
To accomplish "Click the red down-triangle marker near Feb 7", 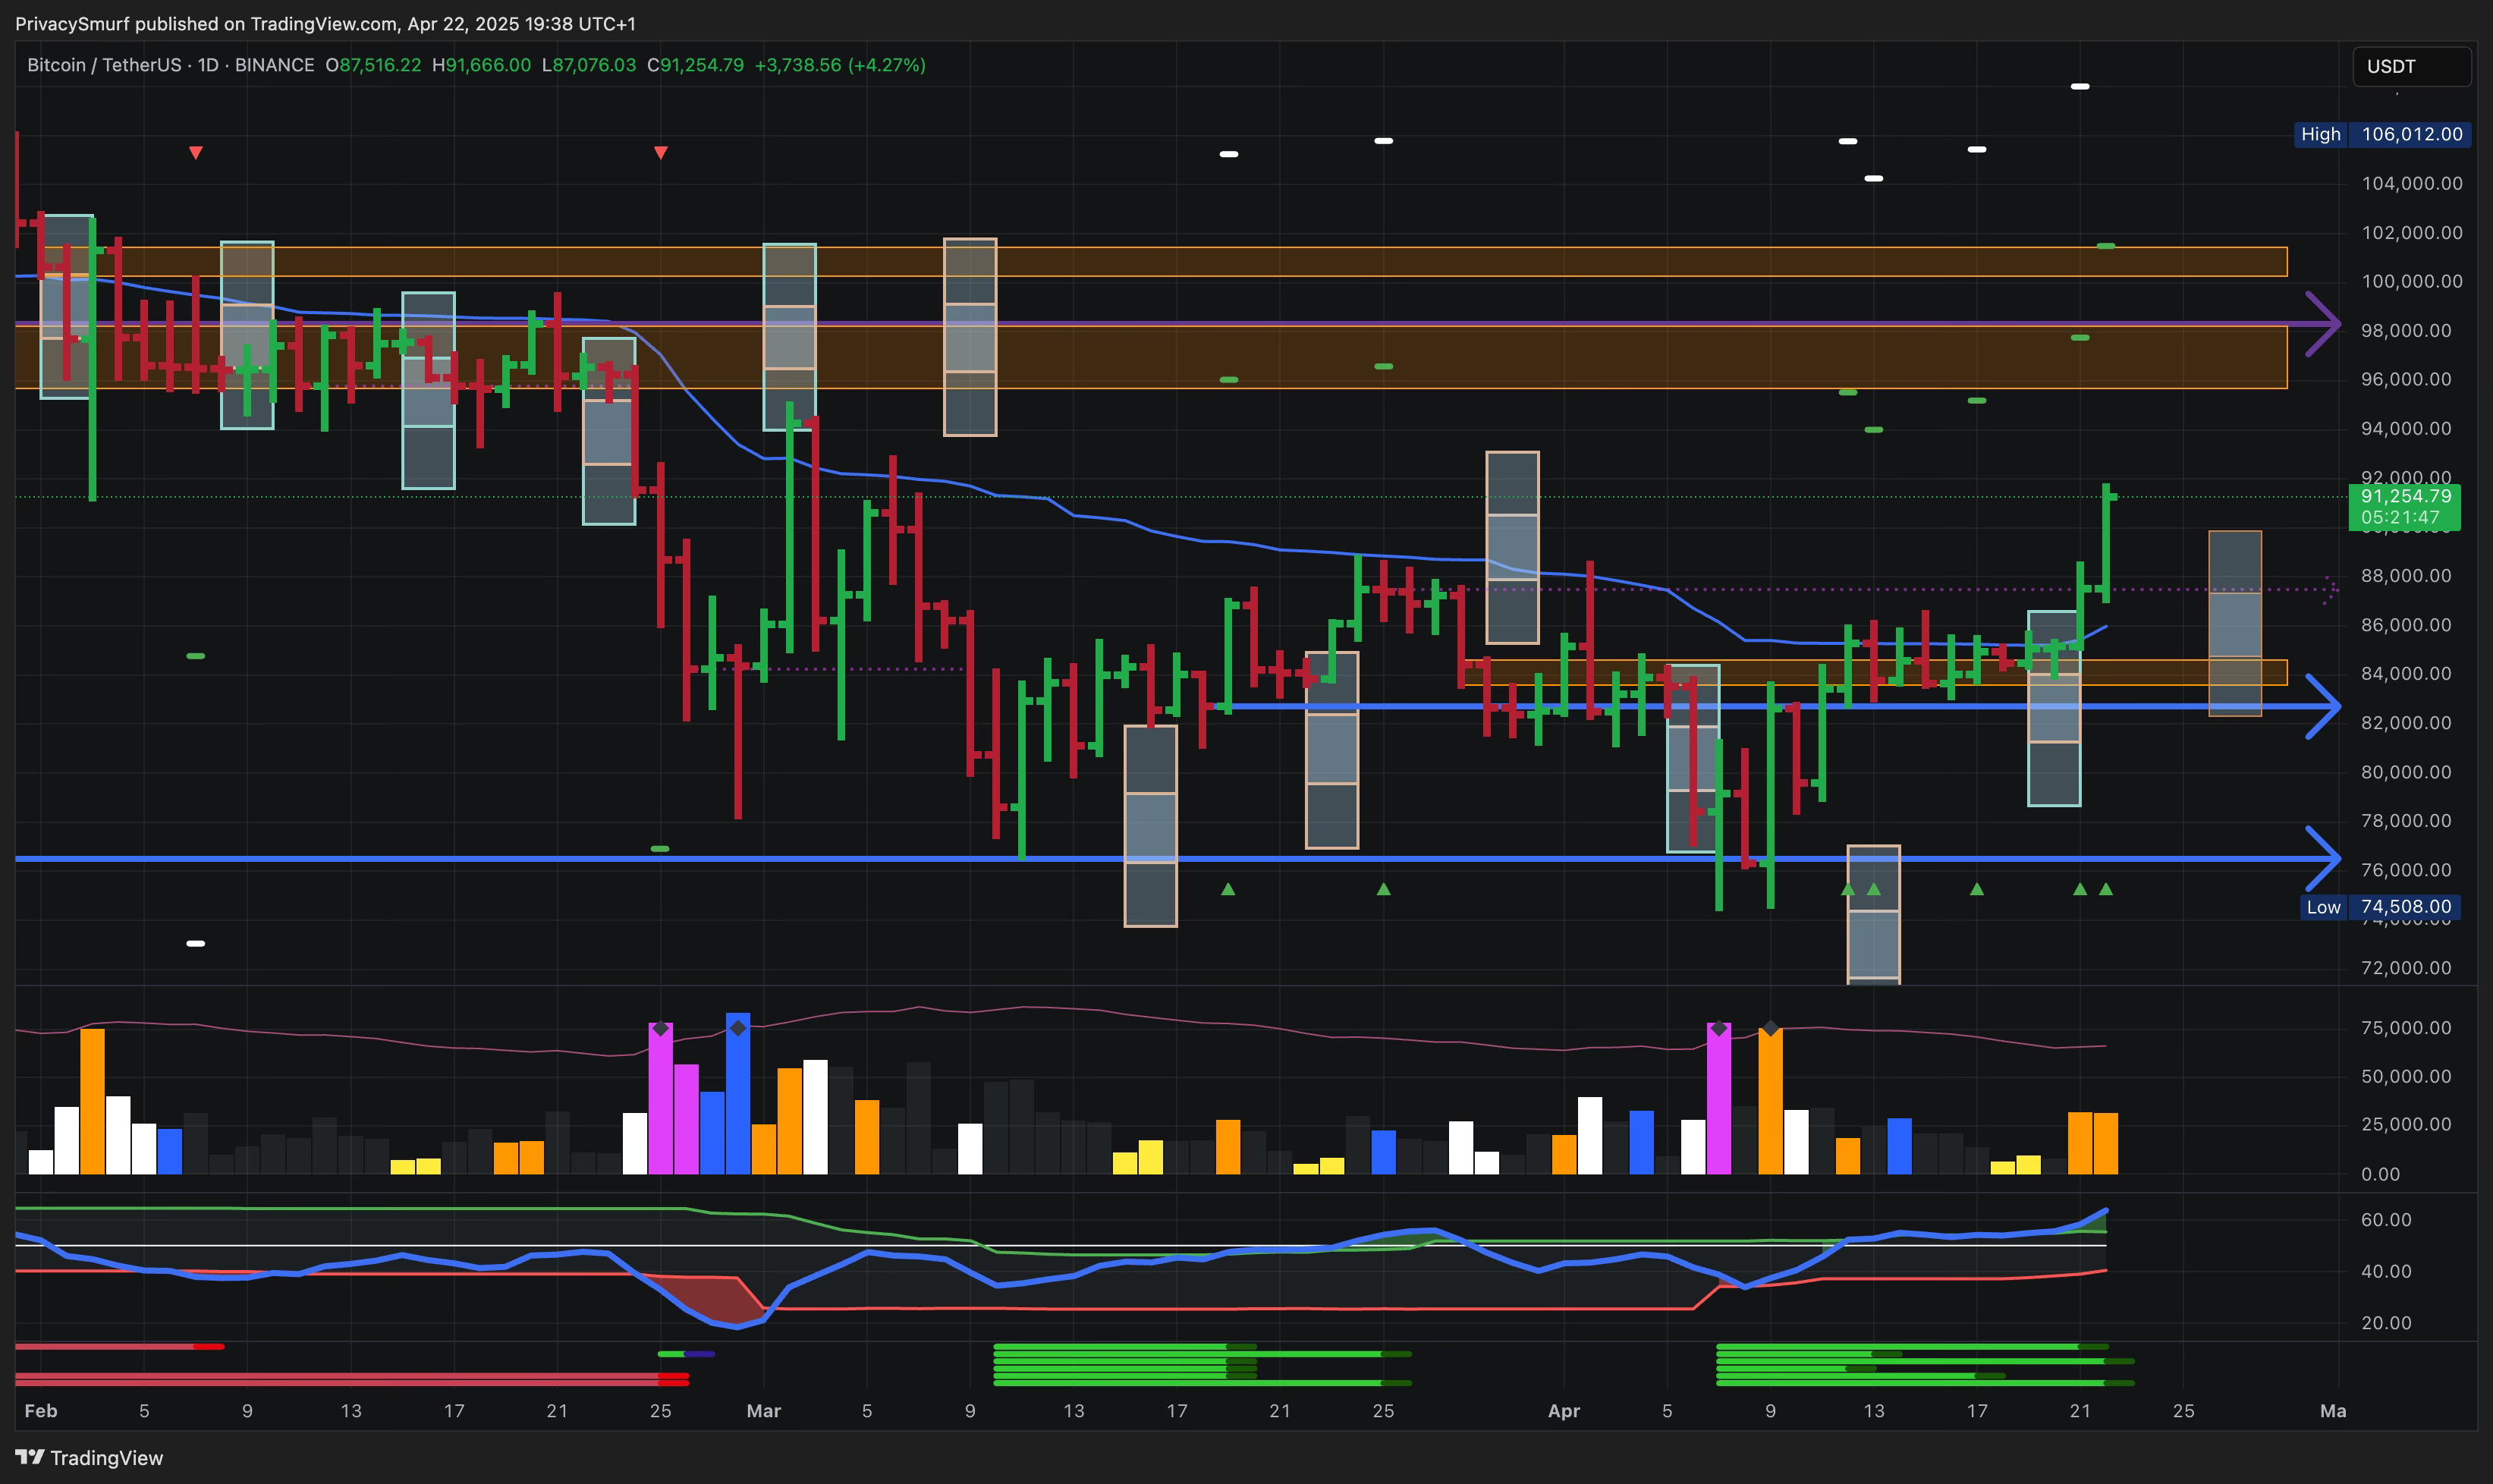I will 196,153.
